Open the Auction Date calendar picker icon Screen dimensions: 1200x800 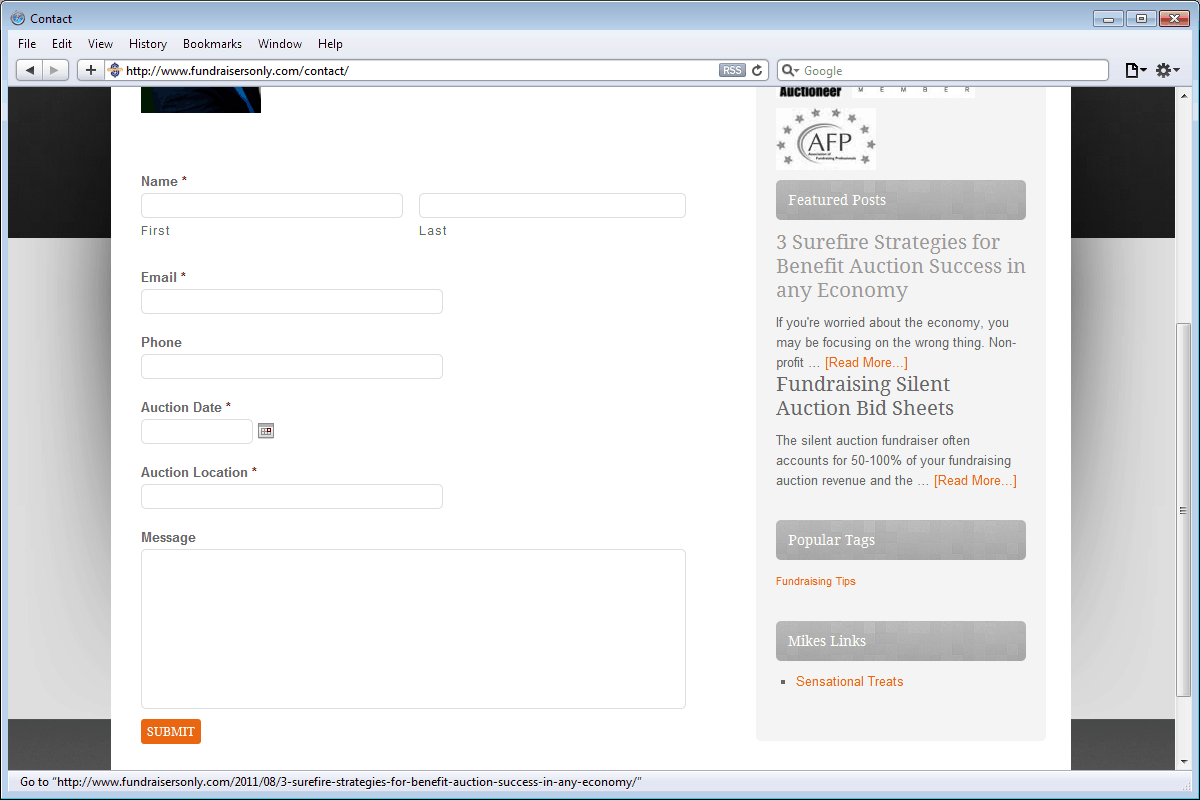266,431
